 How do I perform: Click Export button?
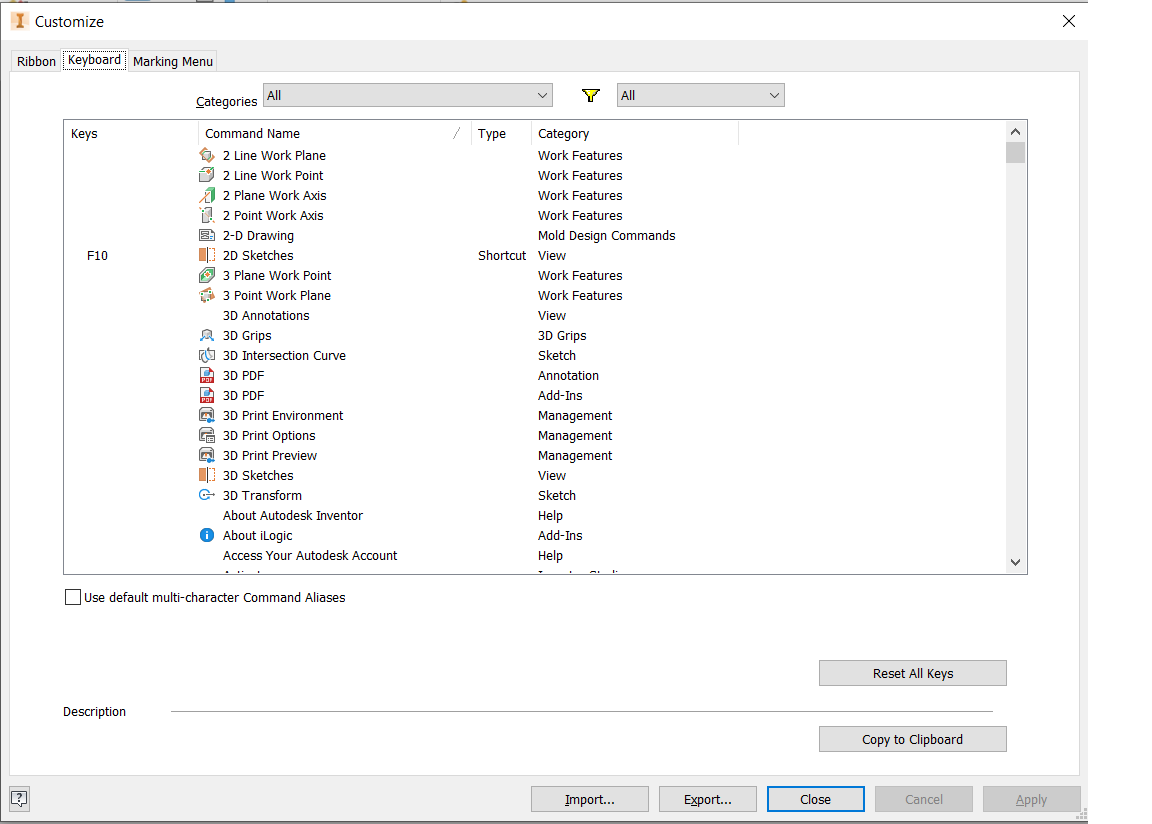tap(707, 799)
